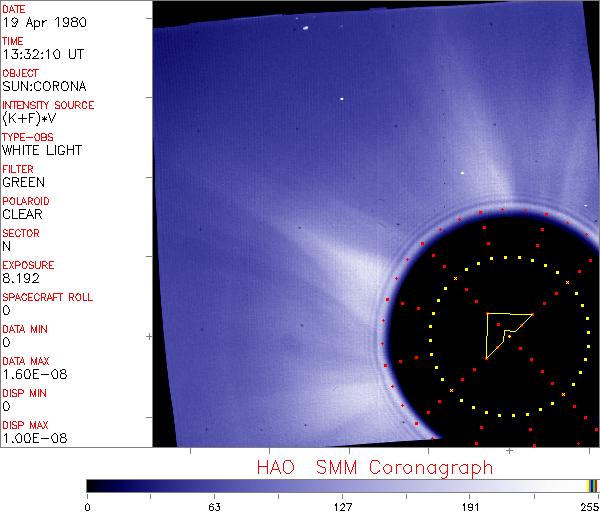Click the INTENSITY SOURCE label
600x512 pixels.
pyautogui.click(x=48, y=105)
